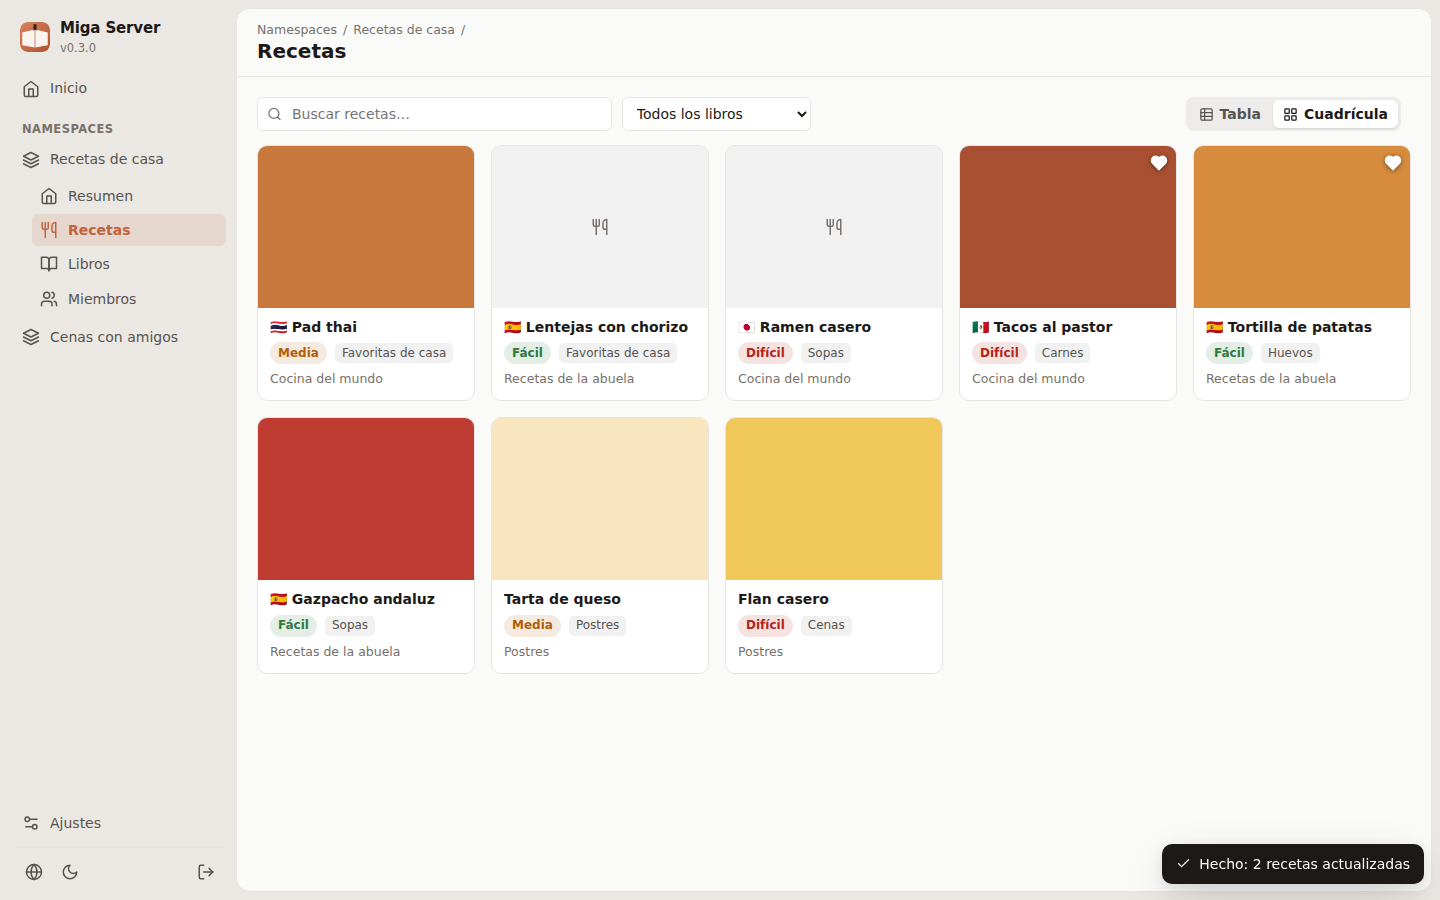Open Cenas con amigos namespace

[120, 337]
